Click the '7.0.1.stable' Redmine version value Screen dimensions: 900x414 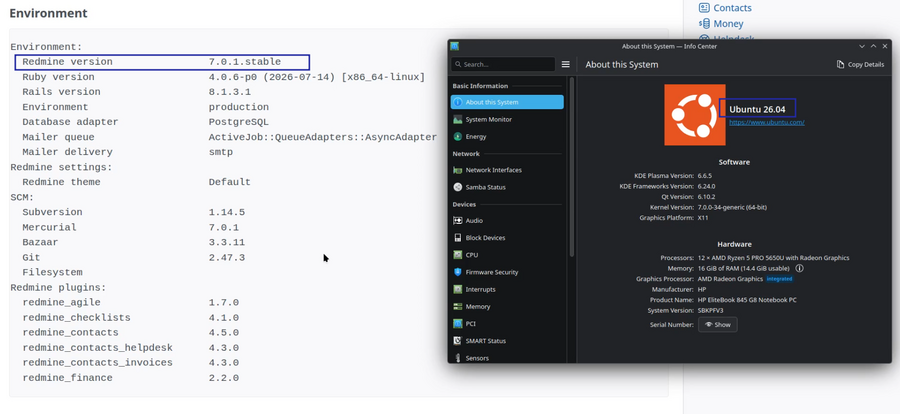point(245,62)
